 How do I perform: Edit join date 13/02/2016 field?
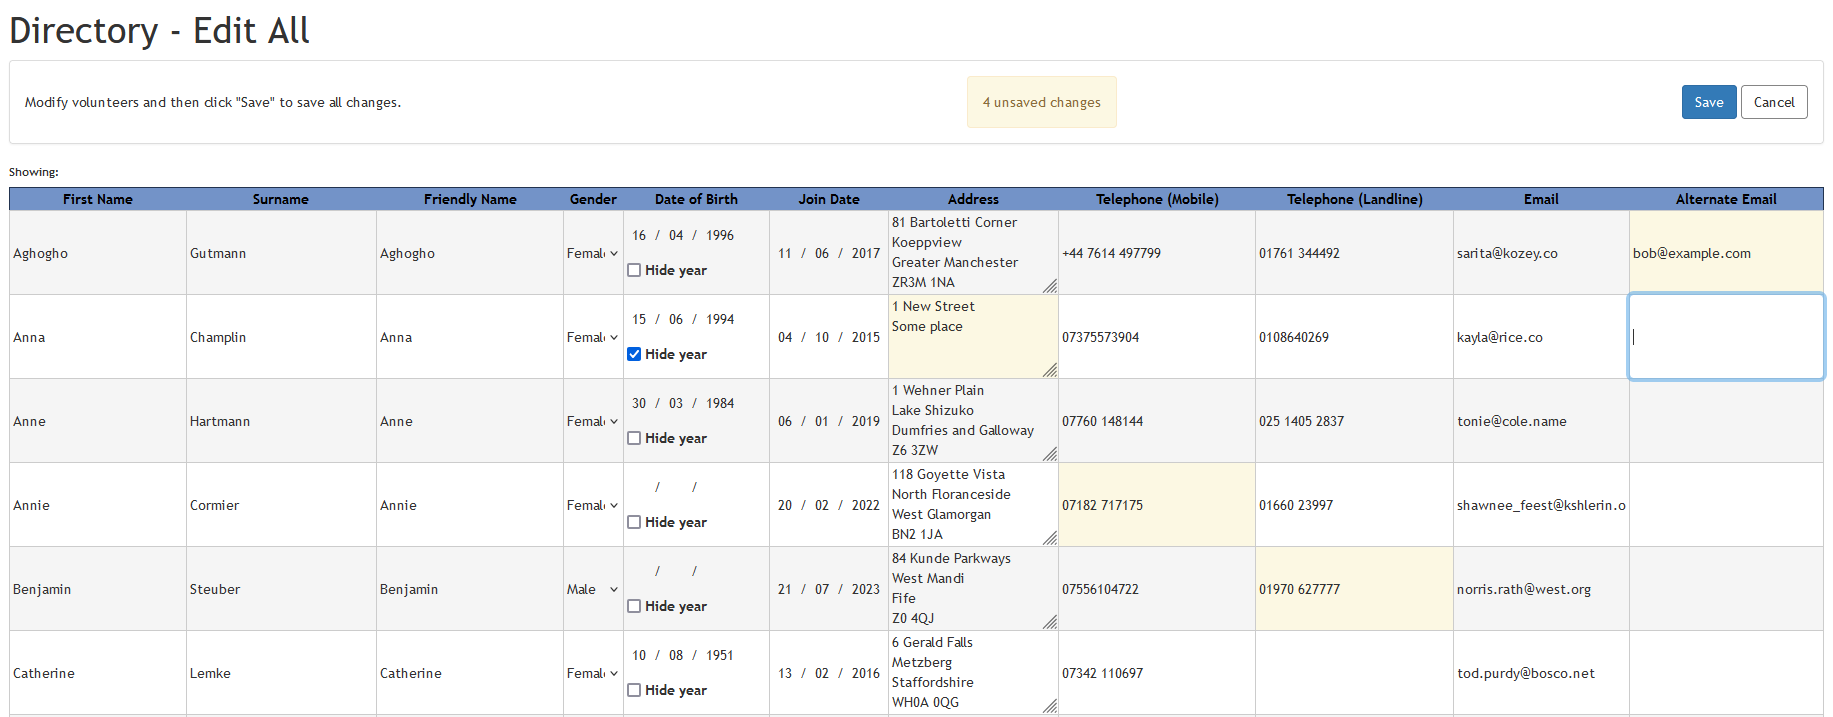829,673
